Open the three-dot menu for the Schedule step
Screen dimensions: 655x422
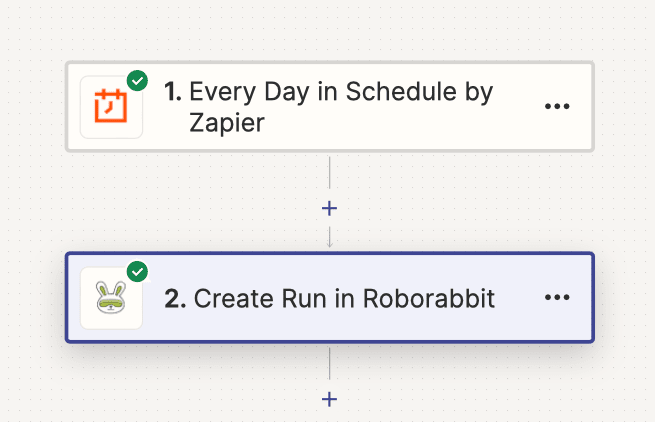point(557,106)
